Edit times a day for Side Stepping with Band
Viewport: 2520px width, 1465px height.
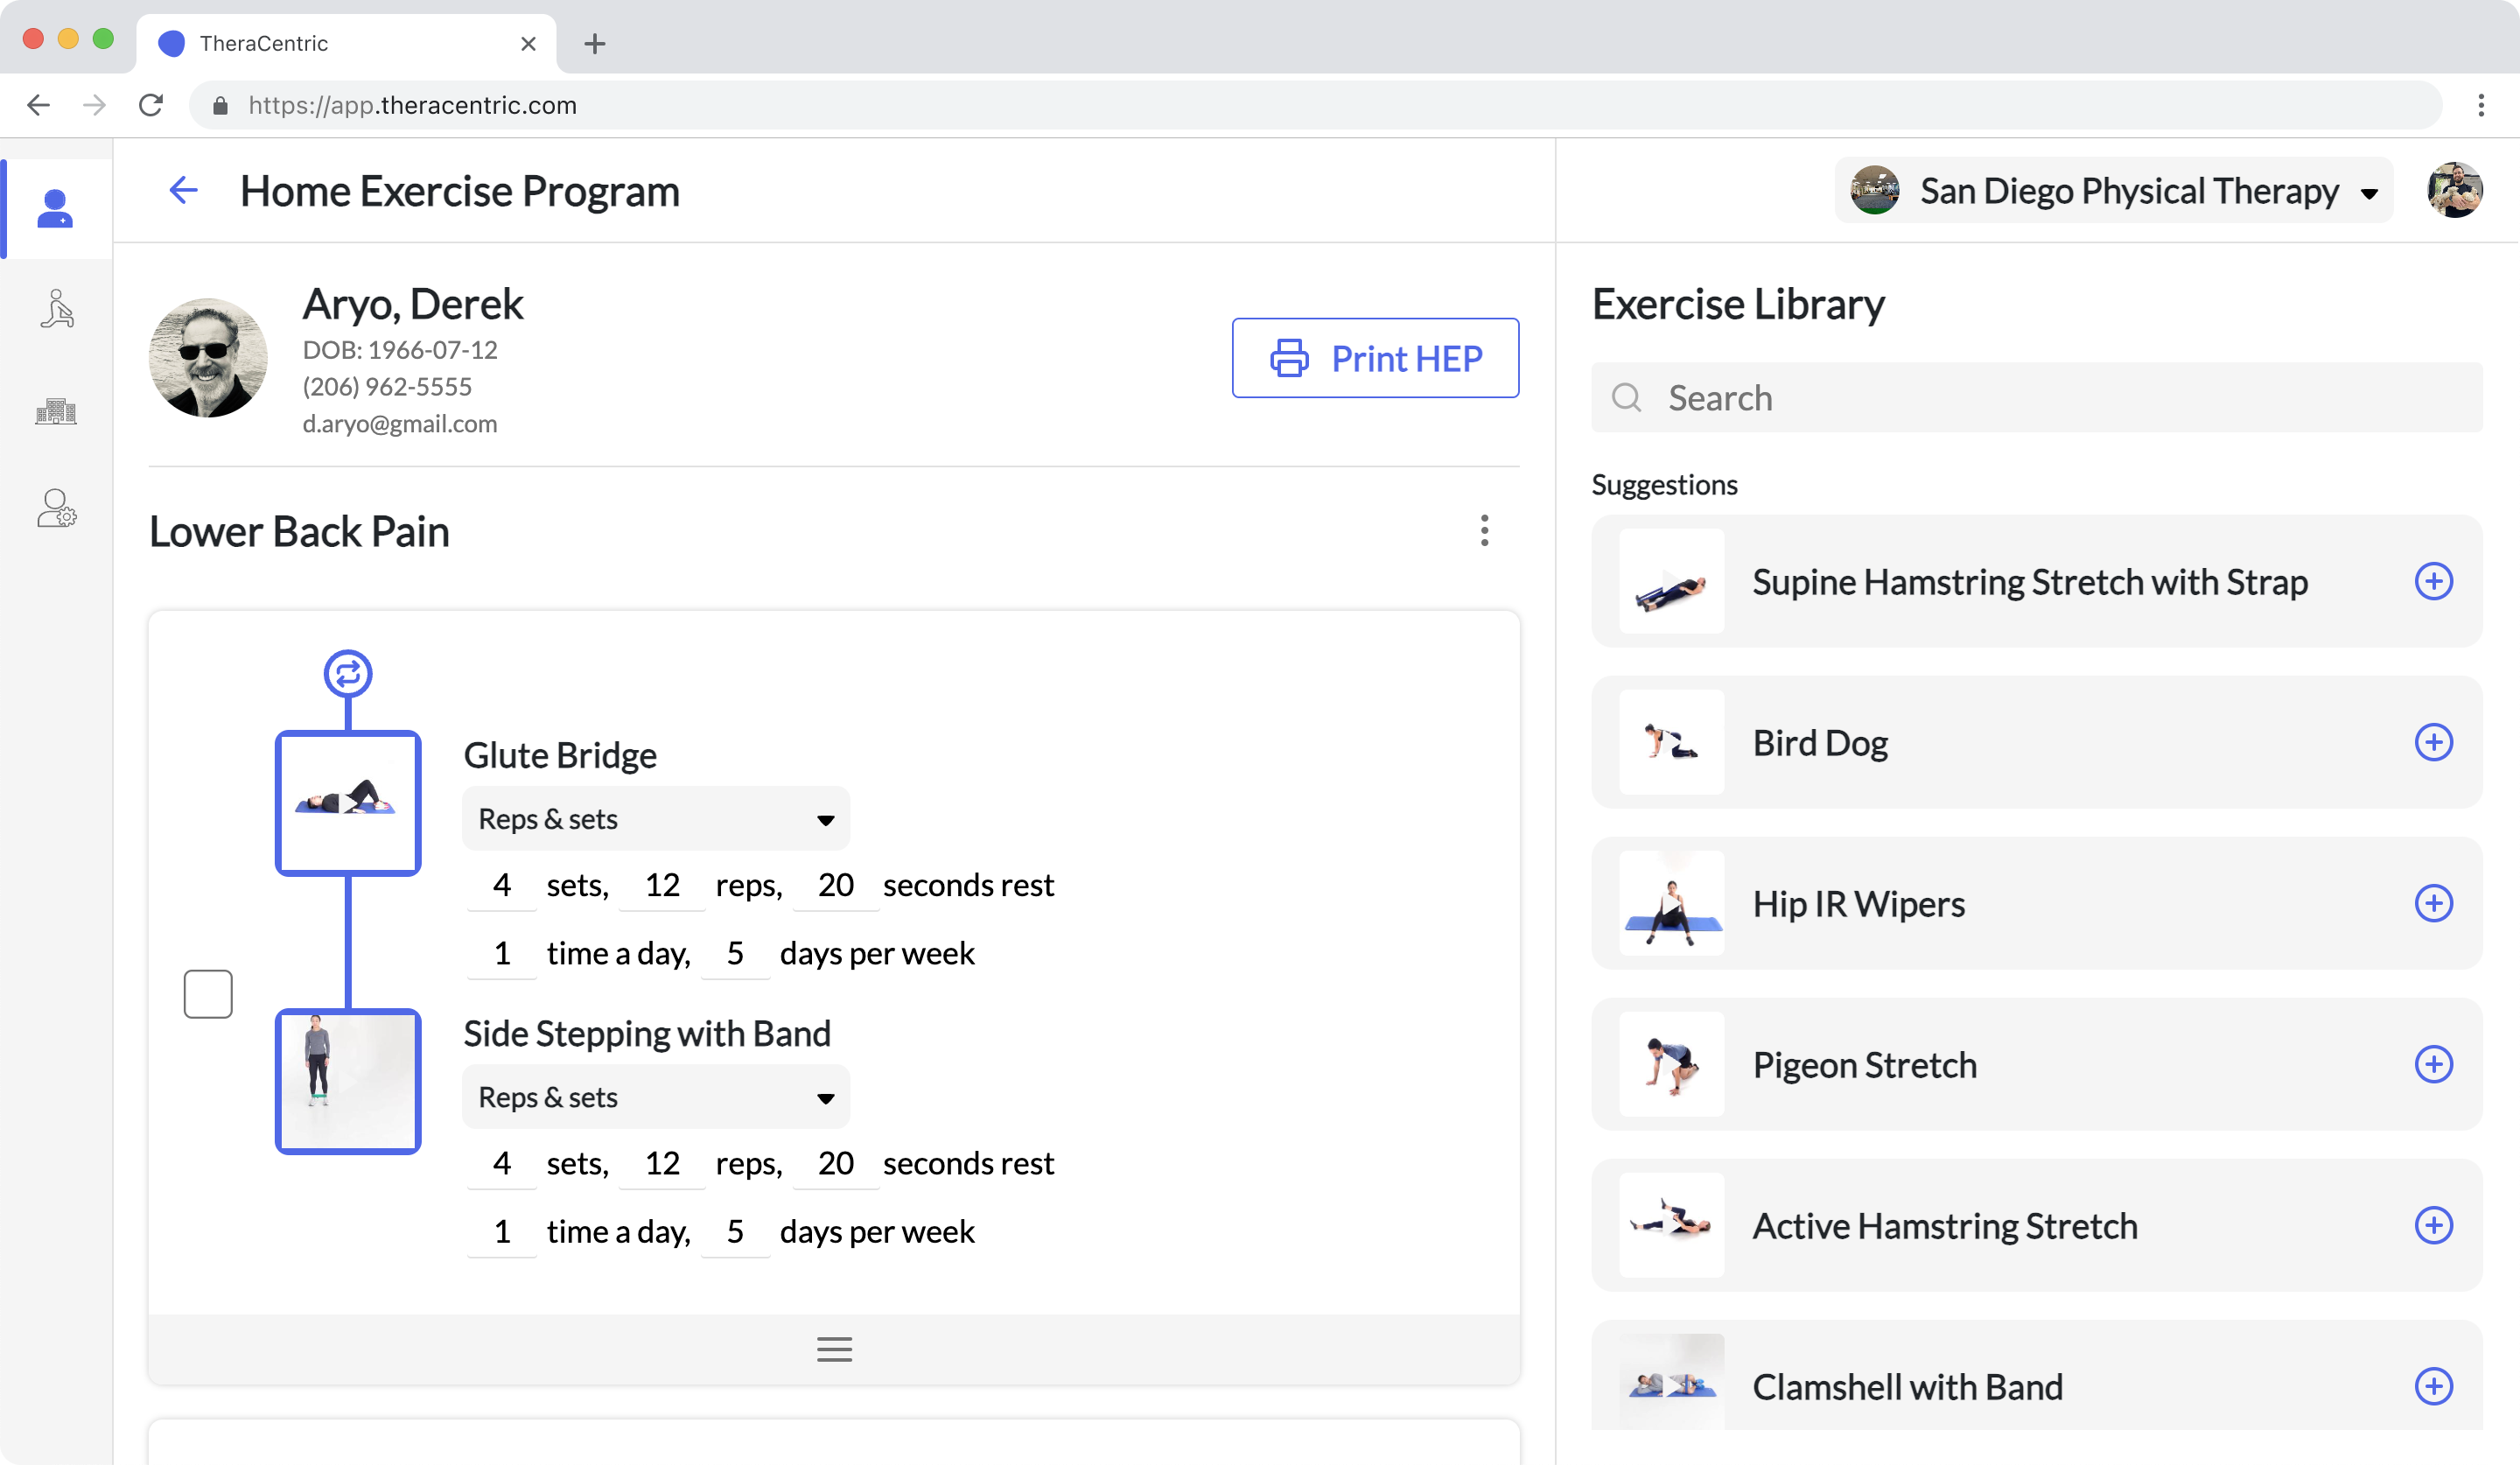pos(502,1231)
